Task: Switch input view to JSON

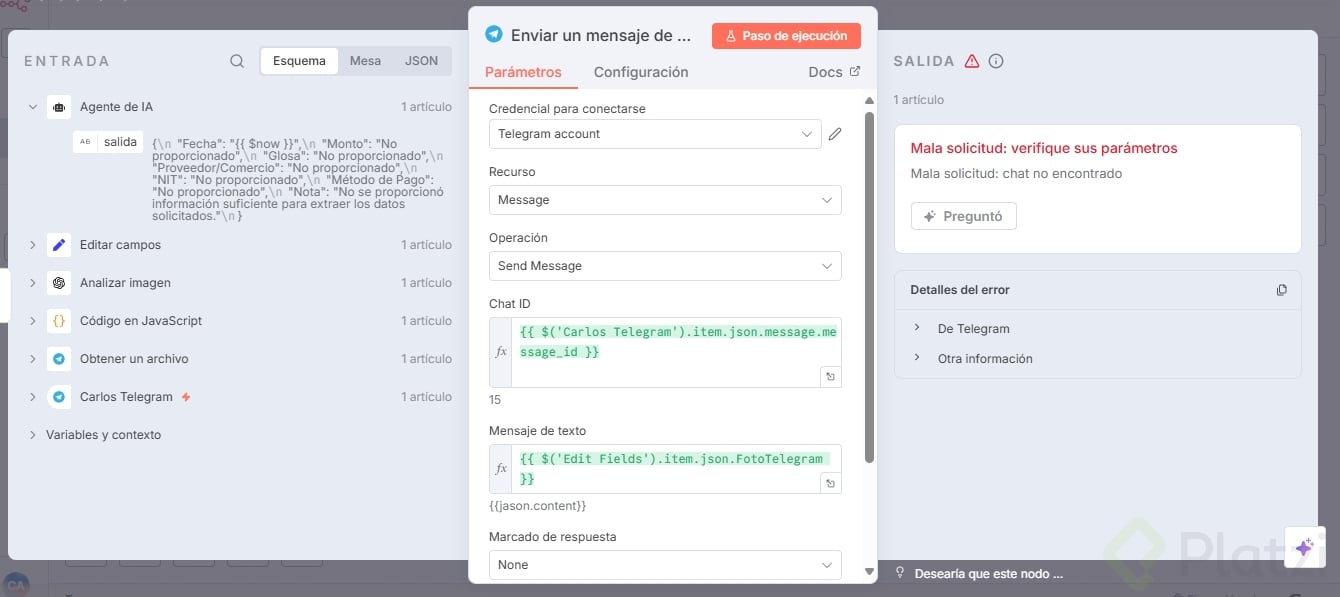Action: point(421,61)
